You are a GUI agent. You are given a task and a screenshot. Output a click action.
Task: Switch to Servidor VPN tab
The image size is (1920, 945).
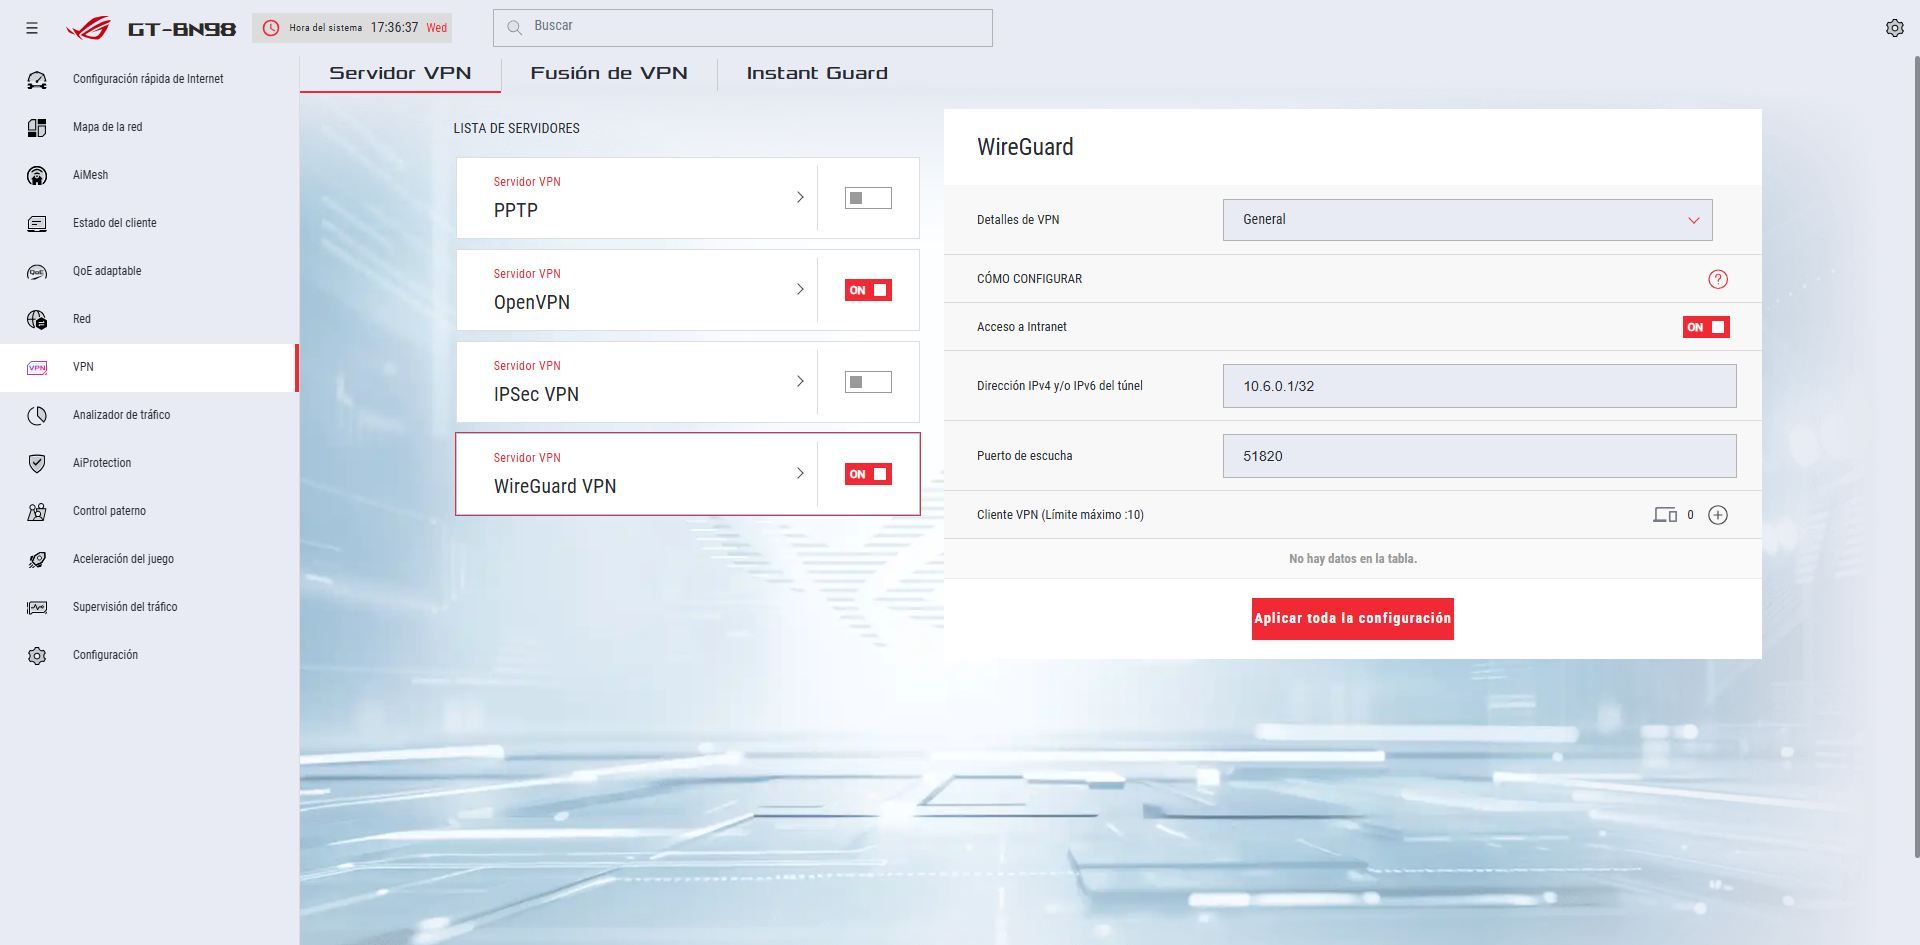point(400,73)
